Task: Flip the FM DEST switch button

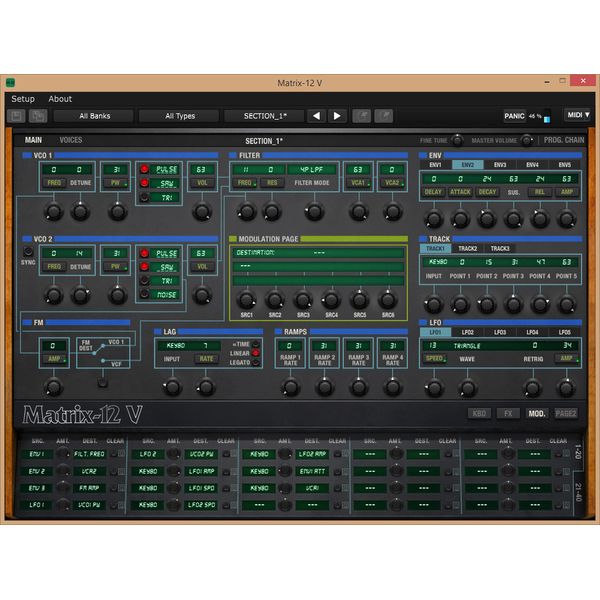Action: (x=102, y=382)
